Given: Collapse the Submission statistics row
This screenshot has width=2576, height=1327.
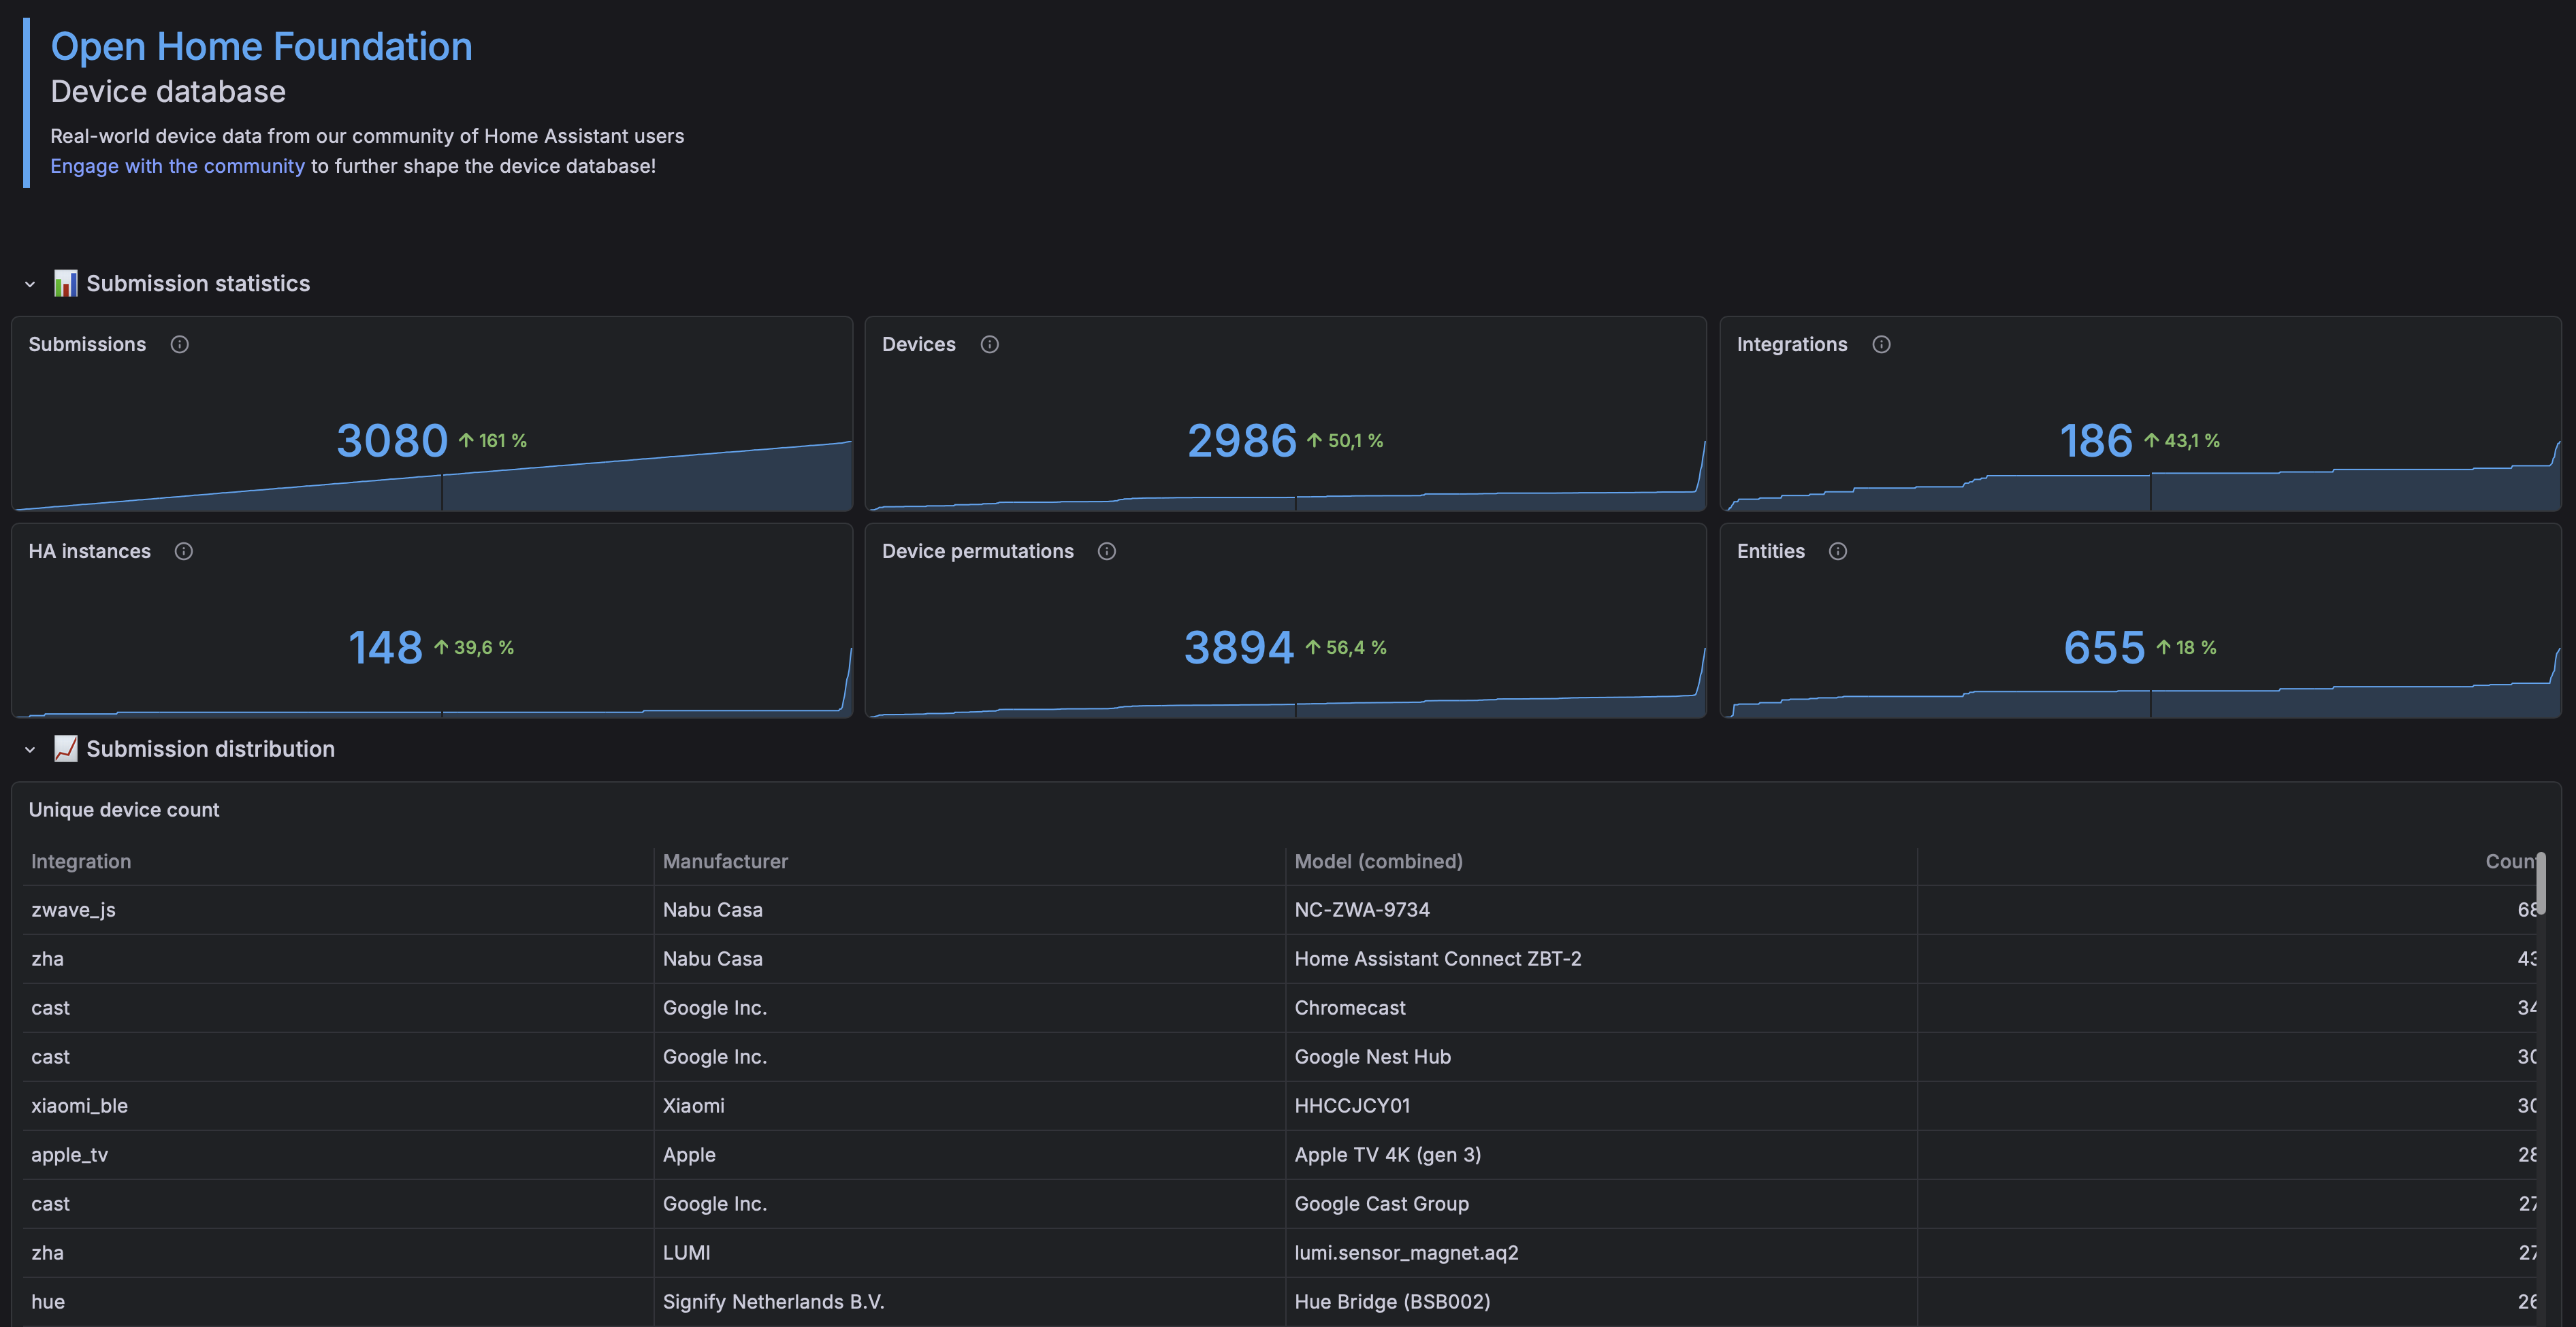Looking at the screenshot, I should point(30,285).
